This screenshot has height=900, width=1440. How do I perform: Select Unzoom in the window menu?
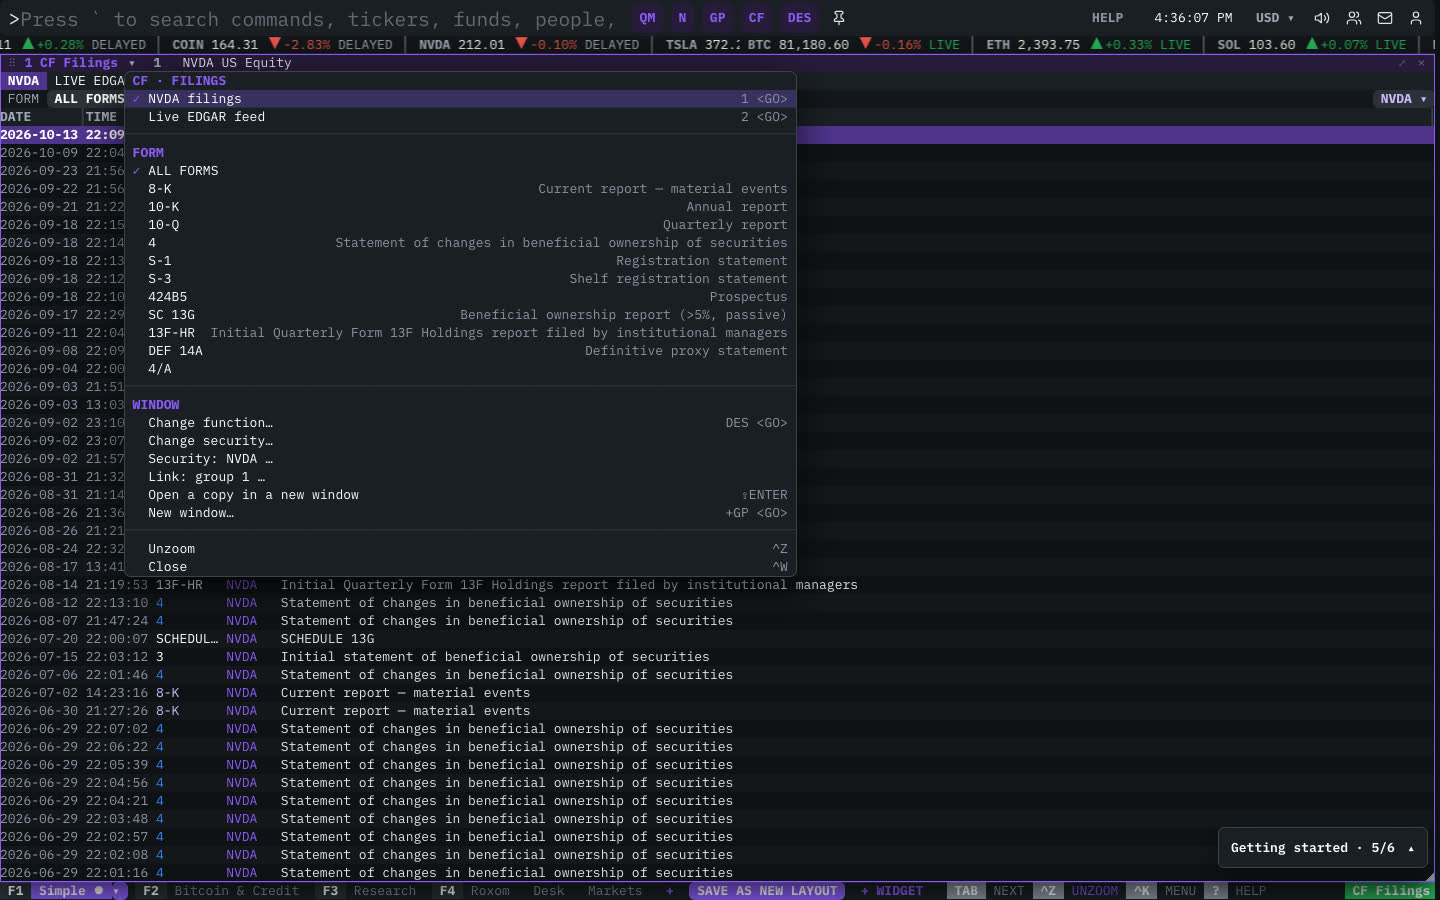[x=460, y=549]
